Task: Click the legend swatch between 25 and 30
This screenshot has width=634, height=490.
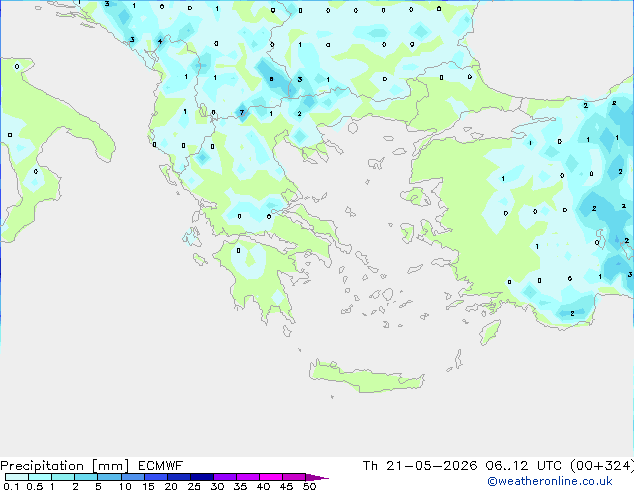Action: click(x=202, y=477)
